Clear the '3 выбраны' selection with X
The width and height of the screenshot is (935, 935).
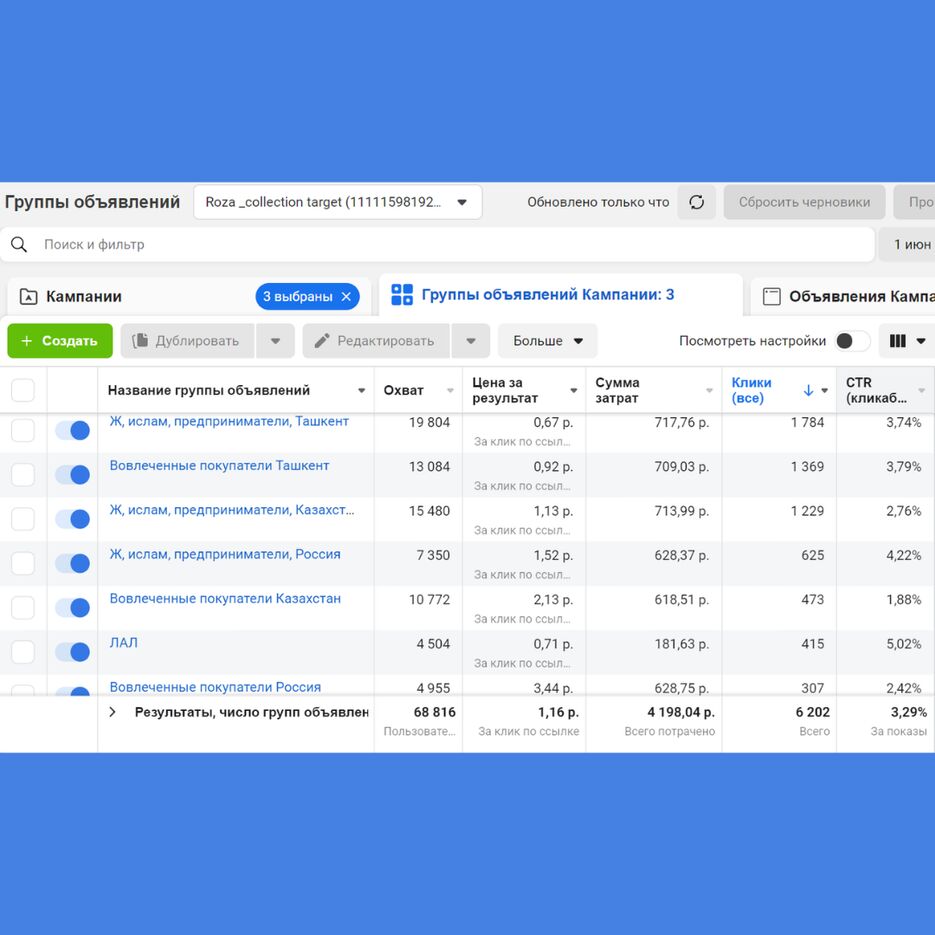coord(346,296)
